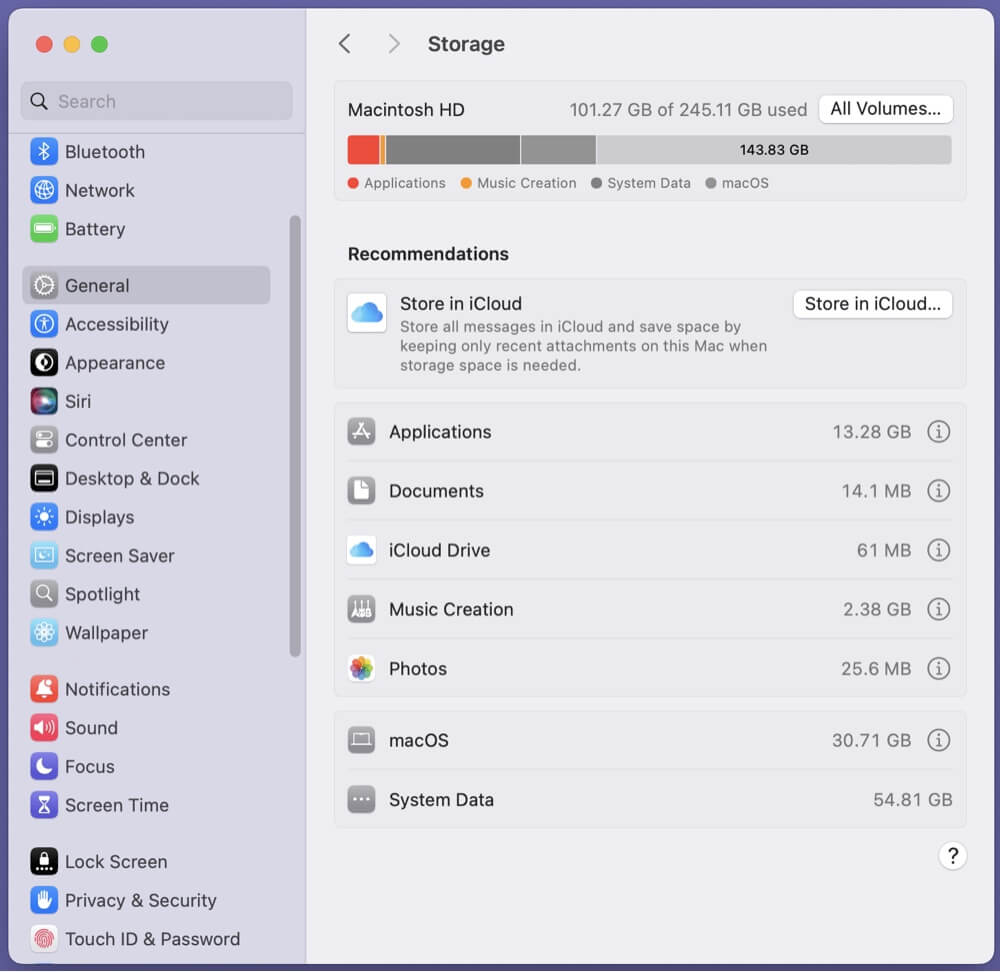Open the Control Center settings pane
Screen dimensions: 1000x972
126,440
